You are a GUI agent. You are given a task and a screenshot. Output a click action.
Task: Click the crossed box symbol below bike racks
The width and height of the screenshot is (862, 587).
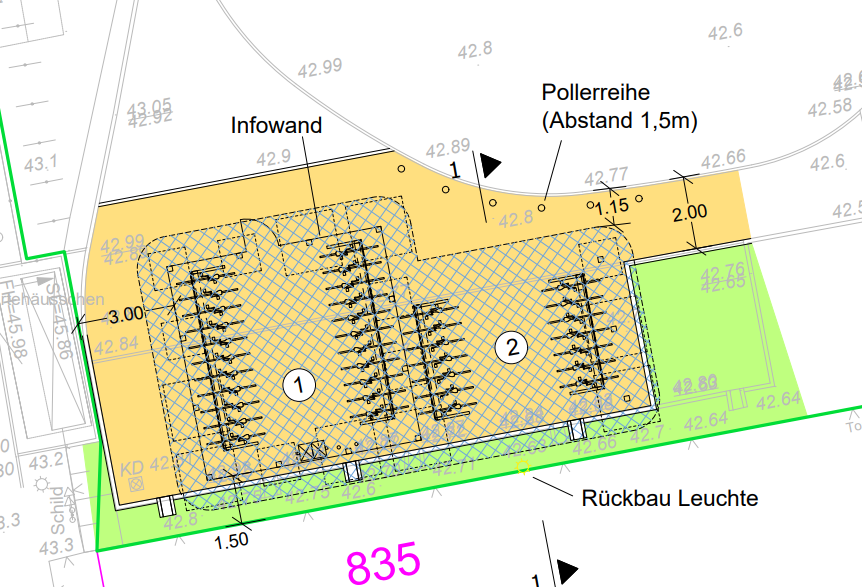[312, 451]
